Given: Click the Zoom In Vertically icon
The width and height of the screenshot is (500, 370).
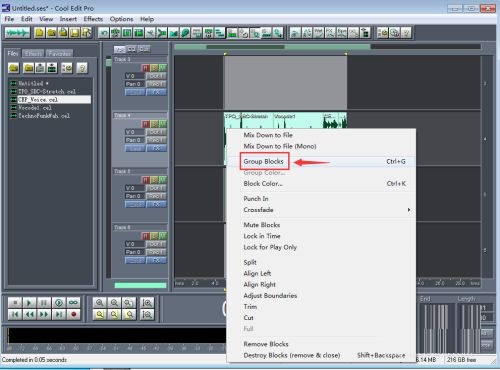Looking at the screenshot, I should coord(147,303).
